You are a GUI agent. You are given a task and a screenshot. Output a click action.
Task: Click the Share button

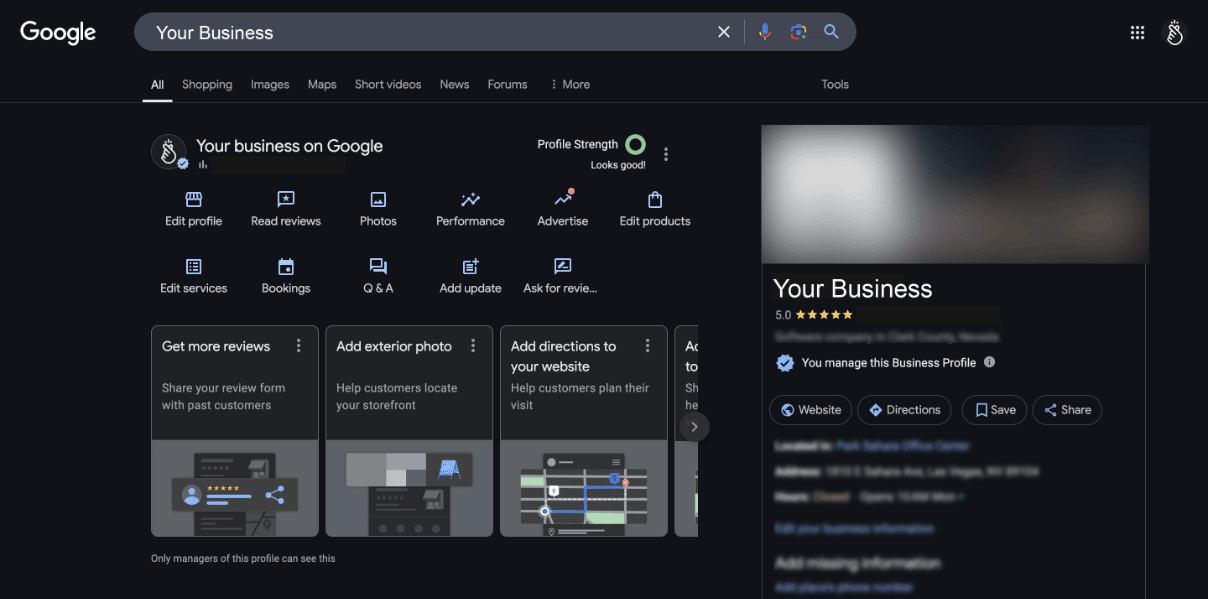pyautogui.click(x=1068, y=410)
